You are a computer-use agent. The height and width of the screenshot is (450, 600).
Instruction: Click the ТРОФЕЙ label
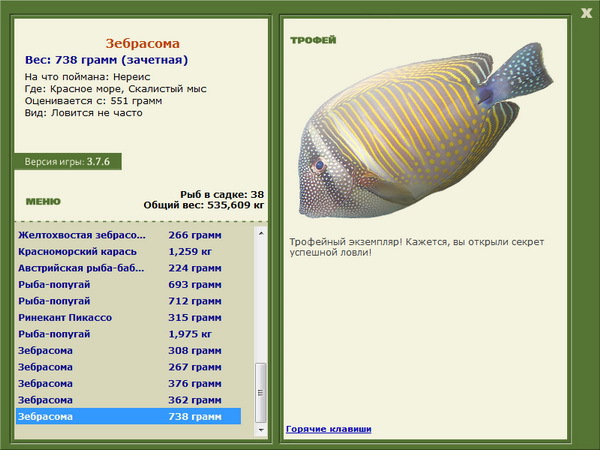[x=313, y=40]
